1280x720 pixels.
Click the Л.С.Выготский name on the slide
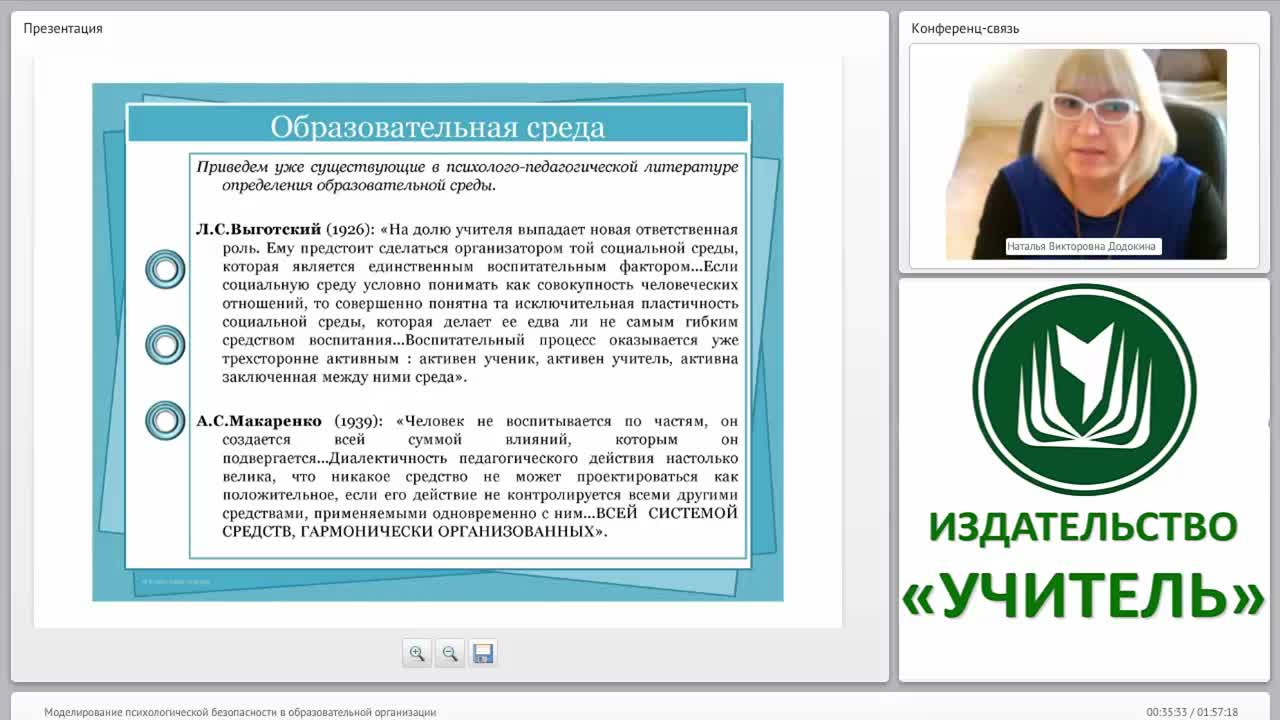pyautogui.click(x=258, y=229)
